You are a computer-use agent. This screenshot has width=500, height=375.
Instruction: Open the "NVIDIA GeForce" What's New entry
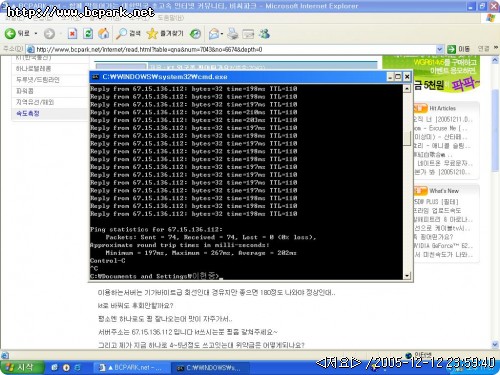point(442,246)
